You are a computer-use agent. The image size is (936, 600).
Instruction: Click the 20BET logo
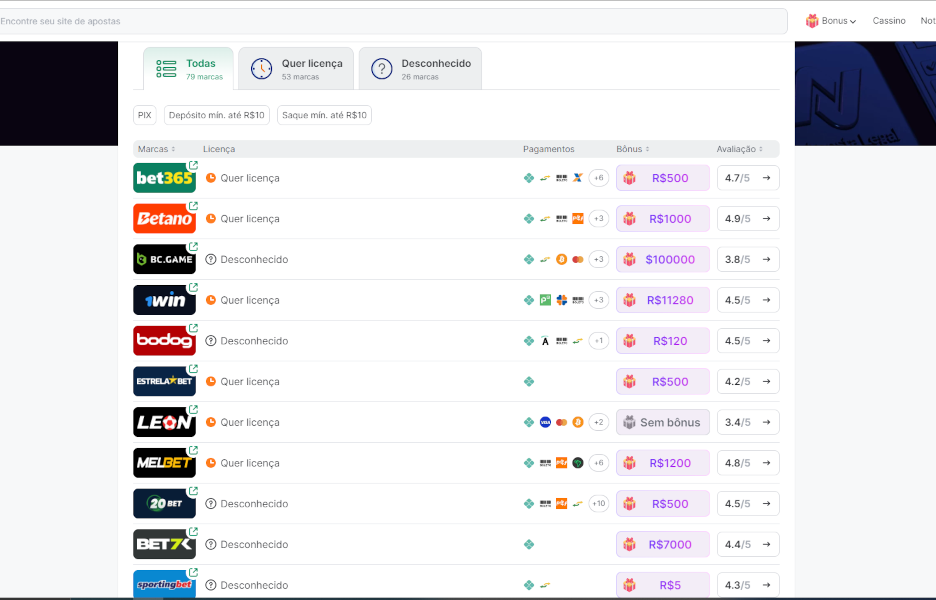point(164,503)
